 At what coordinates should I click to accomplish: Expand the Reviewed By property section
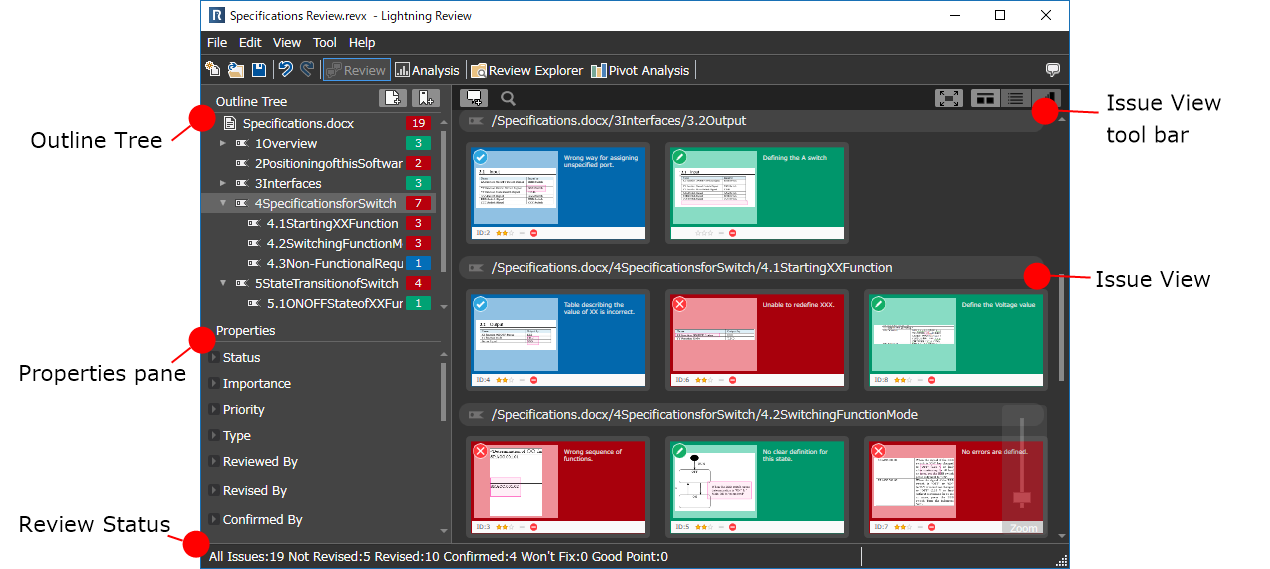tap(214, 461)
